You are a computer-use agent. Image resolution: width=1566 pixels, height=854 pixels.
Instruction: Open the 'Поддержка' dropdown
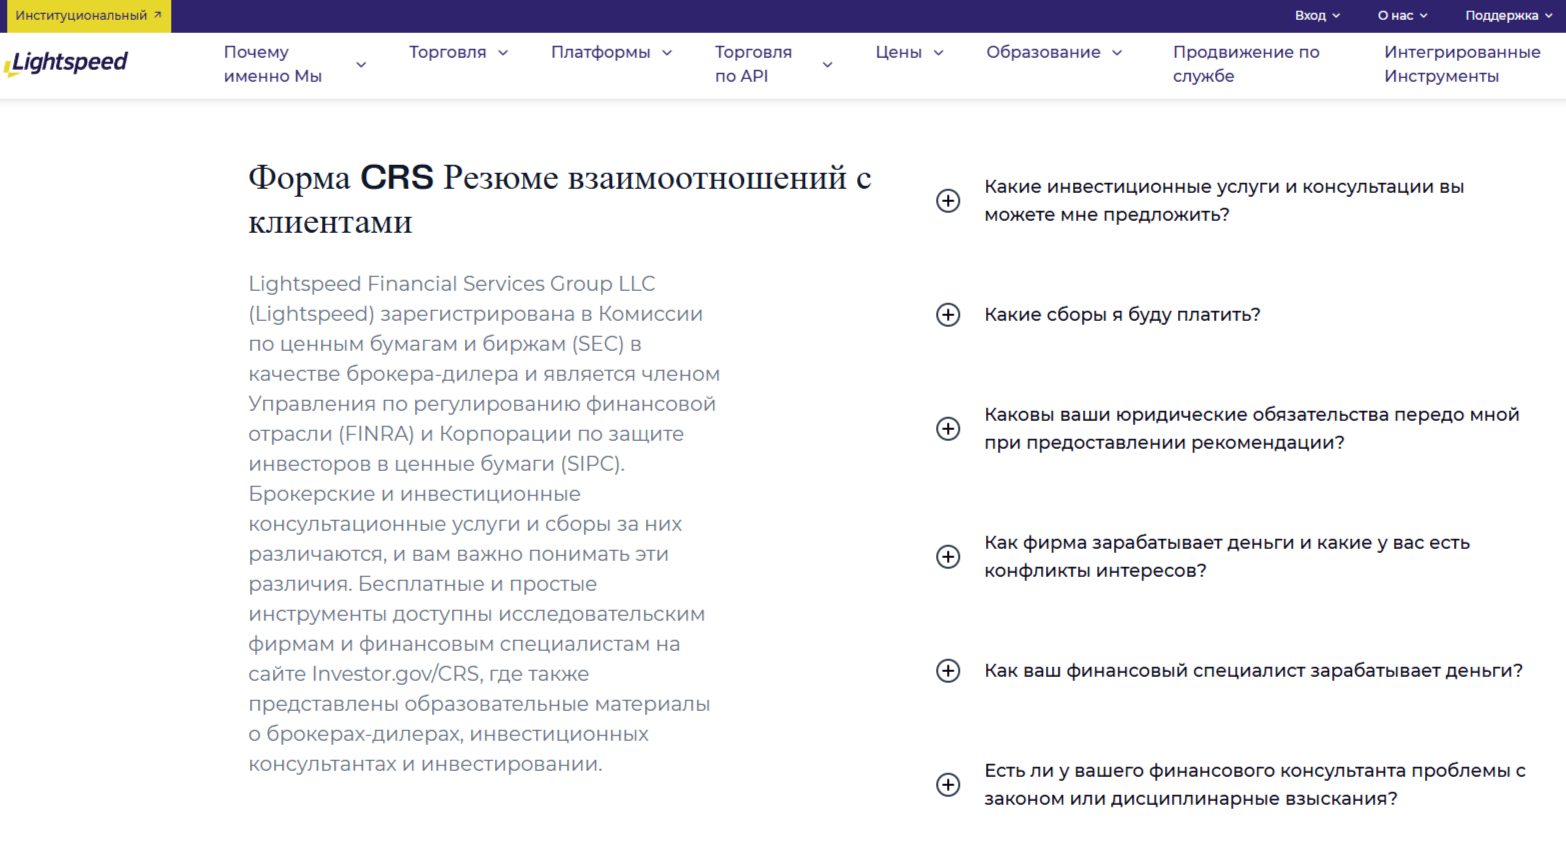(1509, 16)
